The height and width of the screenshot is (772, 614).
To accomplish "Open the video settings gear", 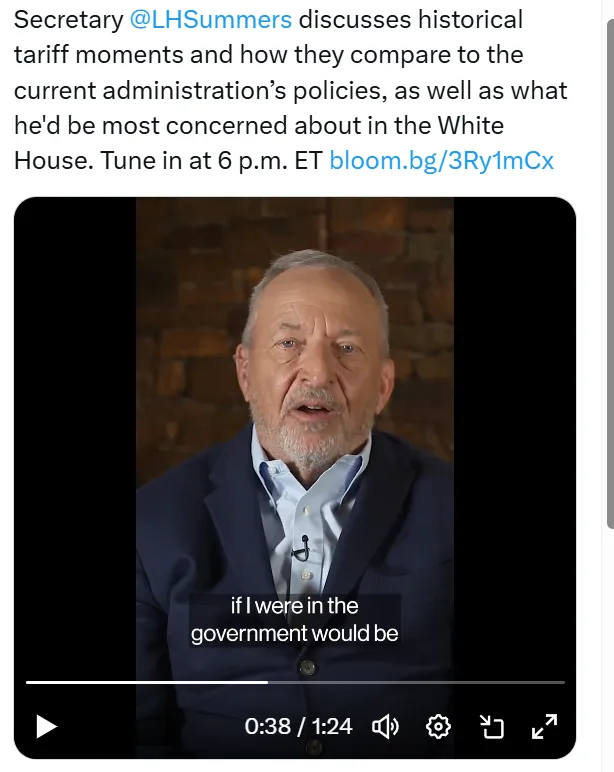I will (438, 726).
